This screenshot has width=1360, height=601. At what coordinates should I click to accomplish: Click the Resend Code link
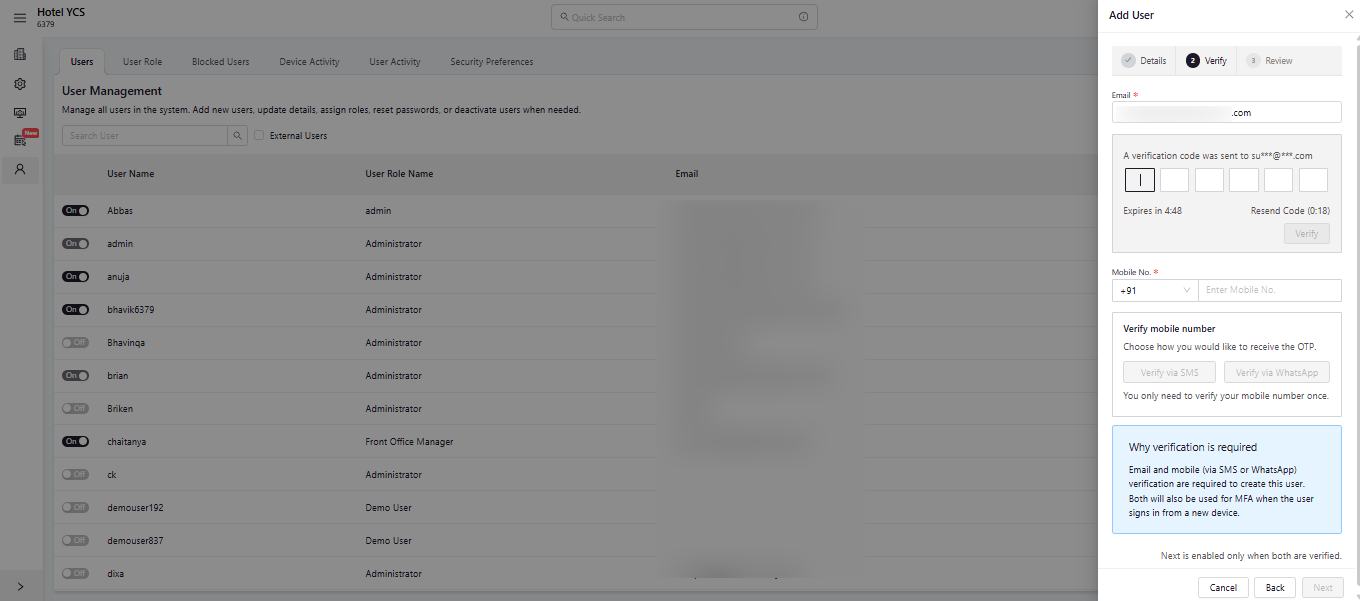point(1290,211)
